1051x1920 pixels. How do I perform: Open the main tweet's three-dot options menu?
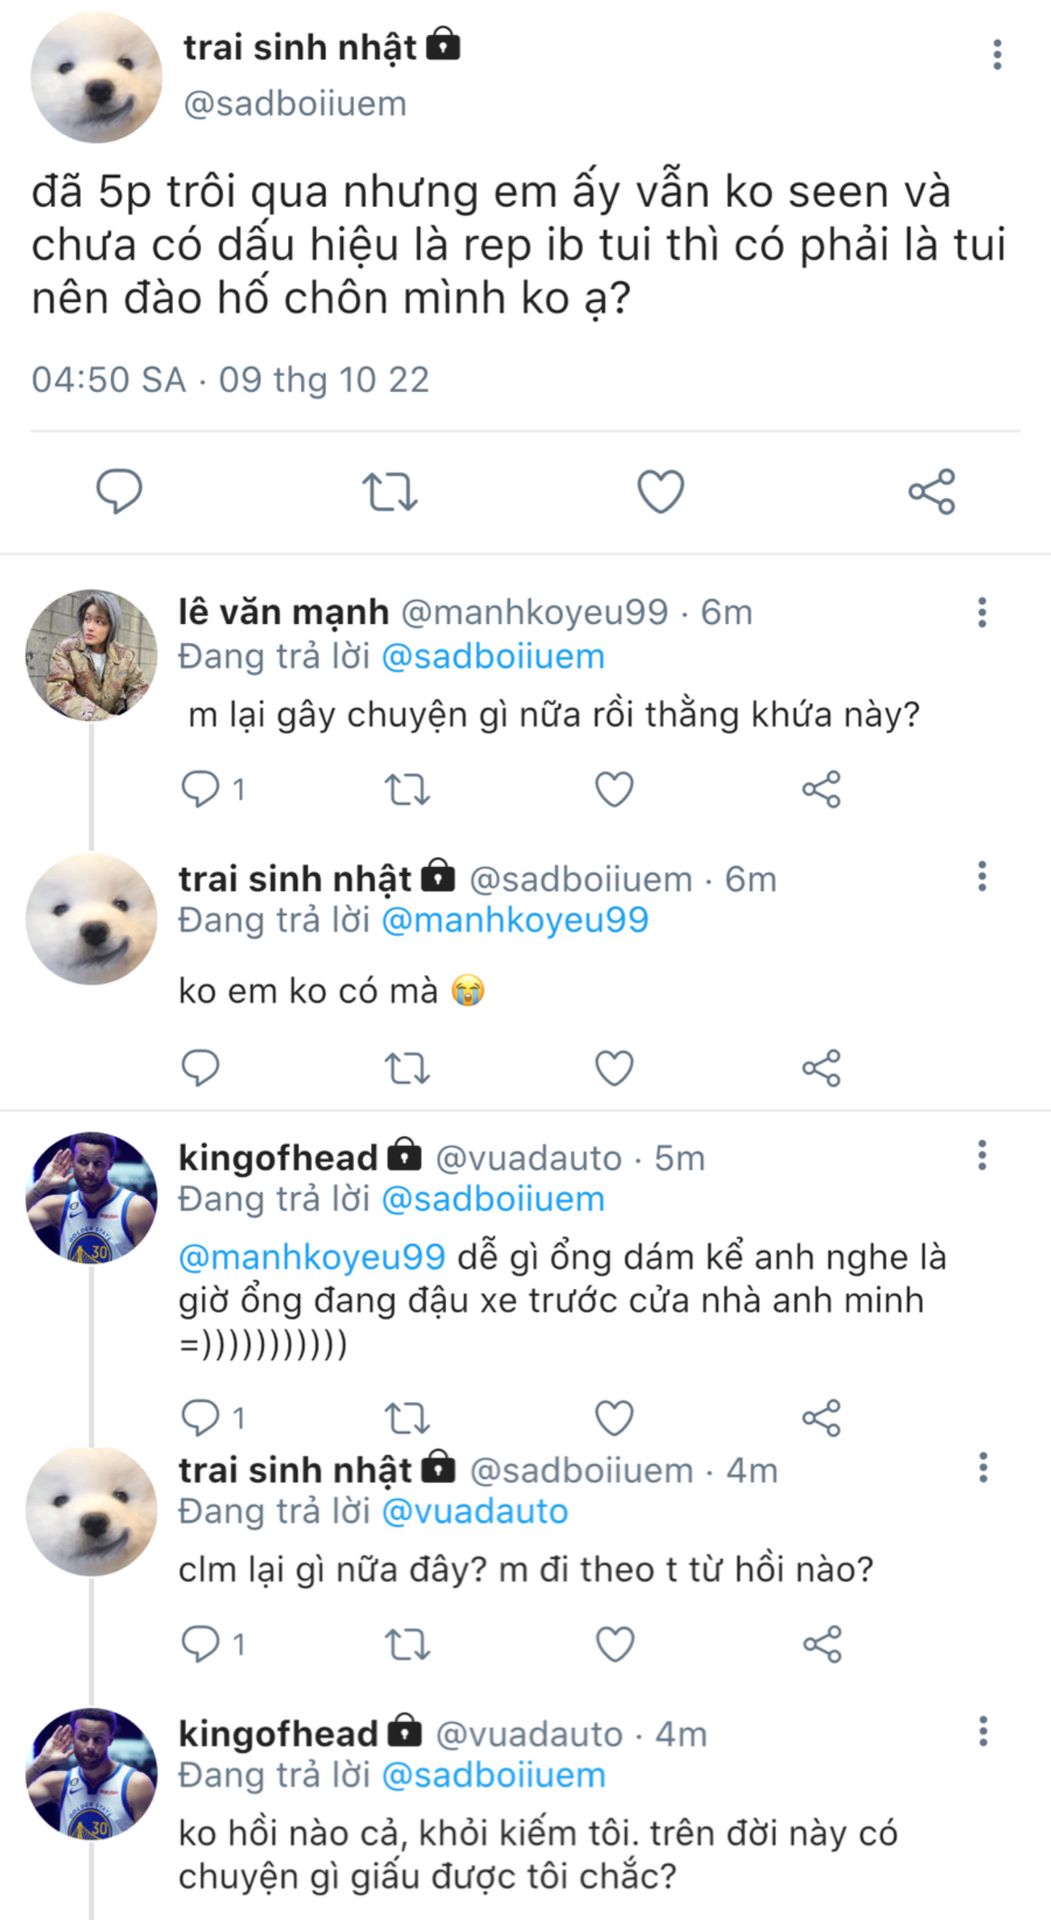coord(997,54)
